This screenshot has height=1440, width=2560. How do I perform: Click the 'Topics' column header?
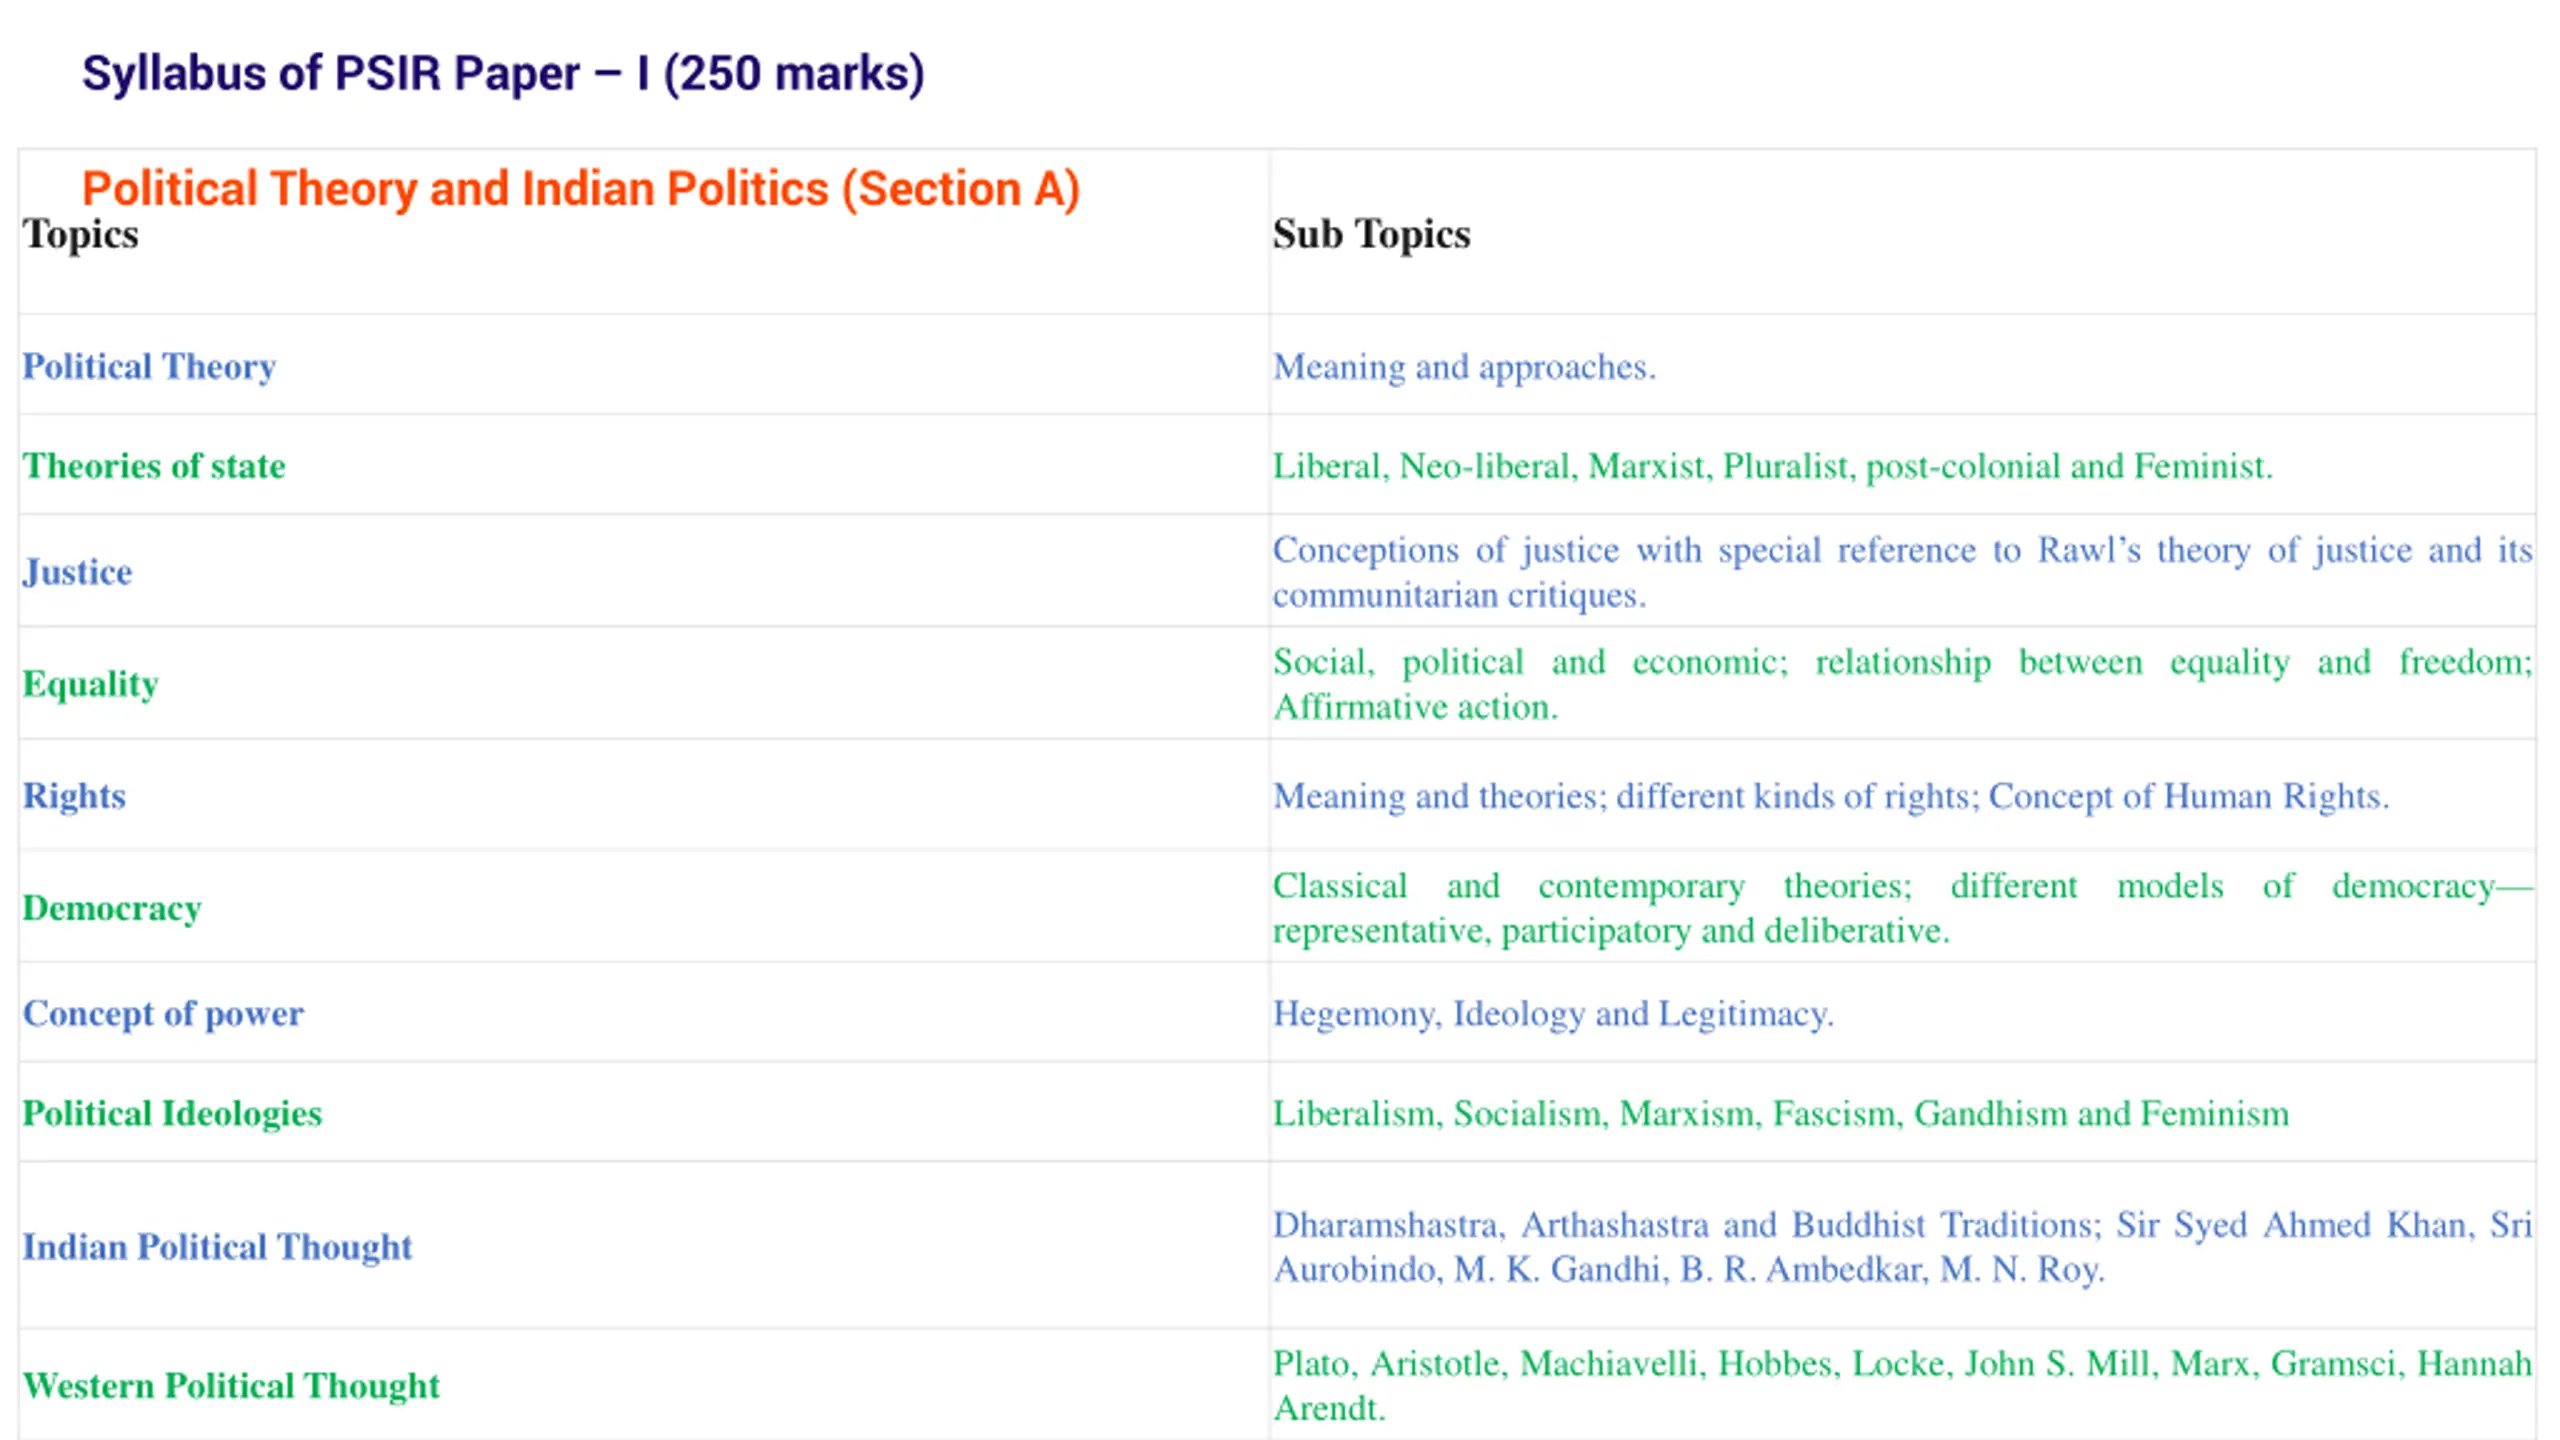81,234
